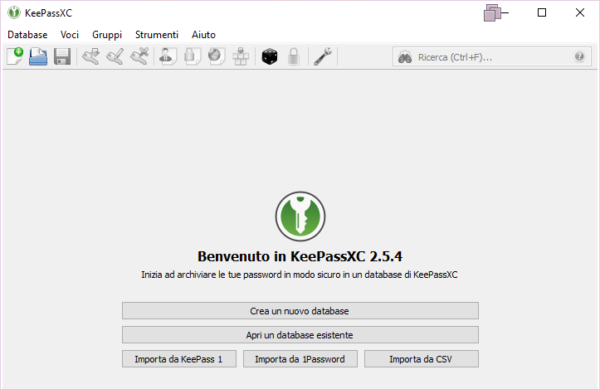Image resolution: width=600 pixels, height=389 pixels.
Task: Focus the Ricerca (Ctrl+F) search field
Action: pyautogui.click(x=492, y=57)
